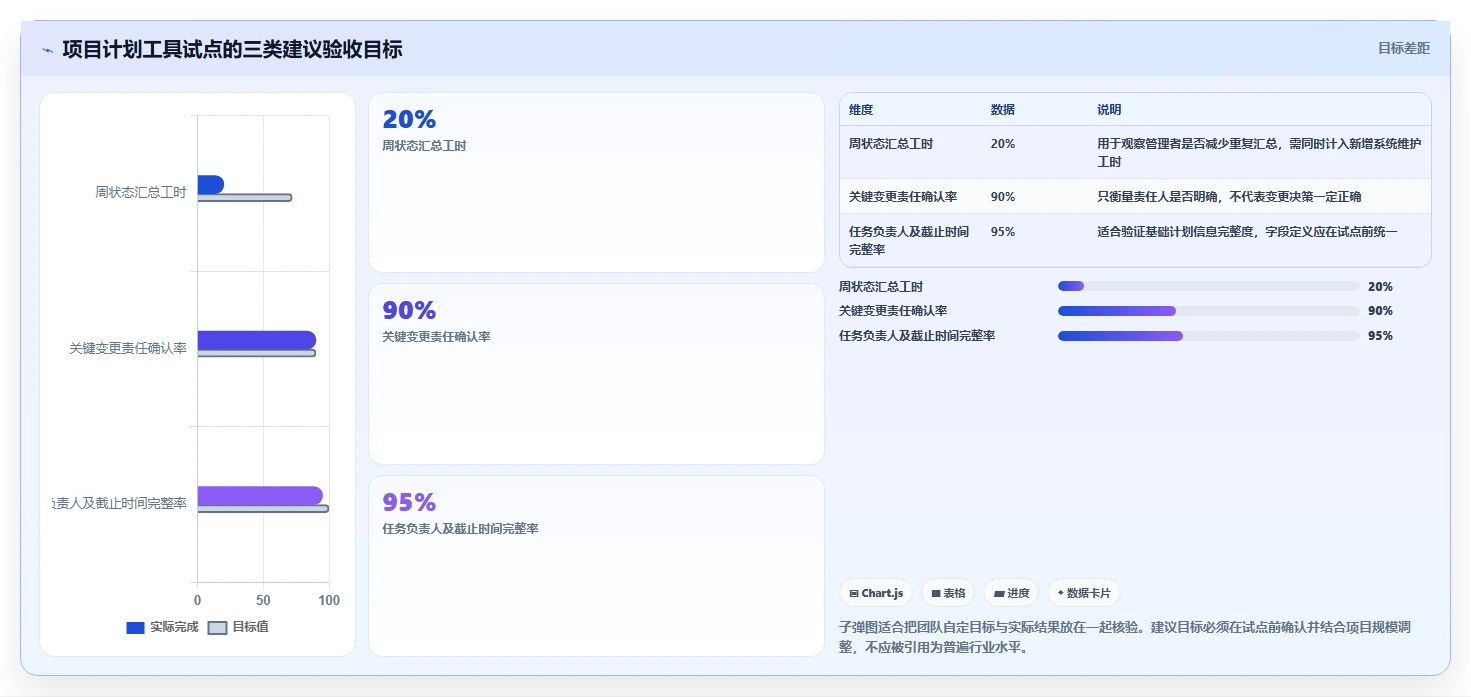Click the 90% value beside the progress bar
The height and width of the screenshot is (697, 1471).
tap(1380, 311)
